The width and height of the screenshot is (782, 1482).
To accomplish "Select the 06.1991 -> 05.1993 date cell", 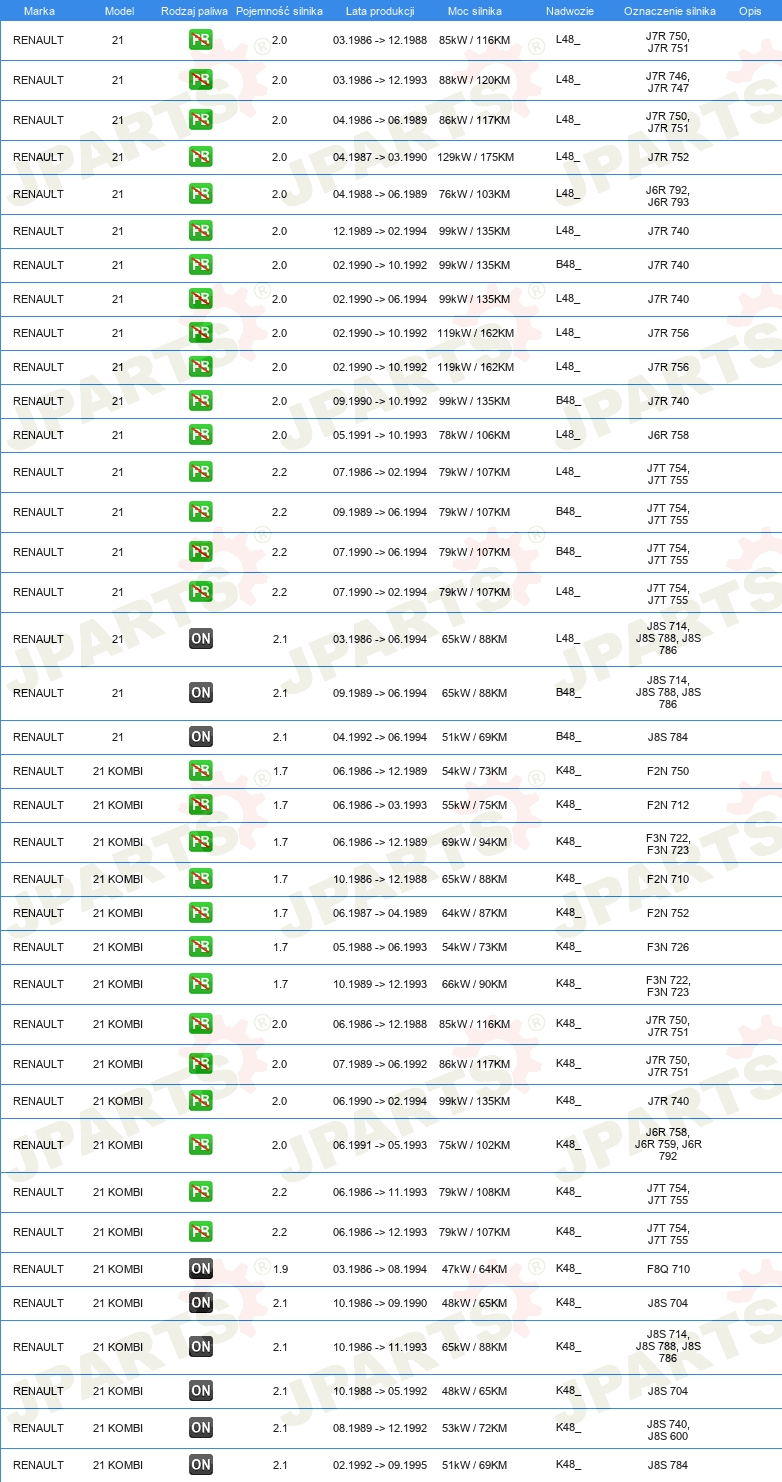I will pos(380,1145).
